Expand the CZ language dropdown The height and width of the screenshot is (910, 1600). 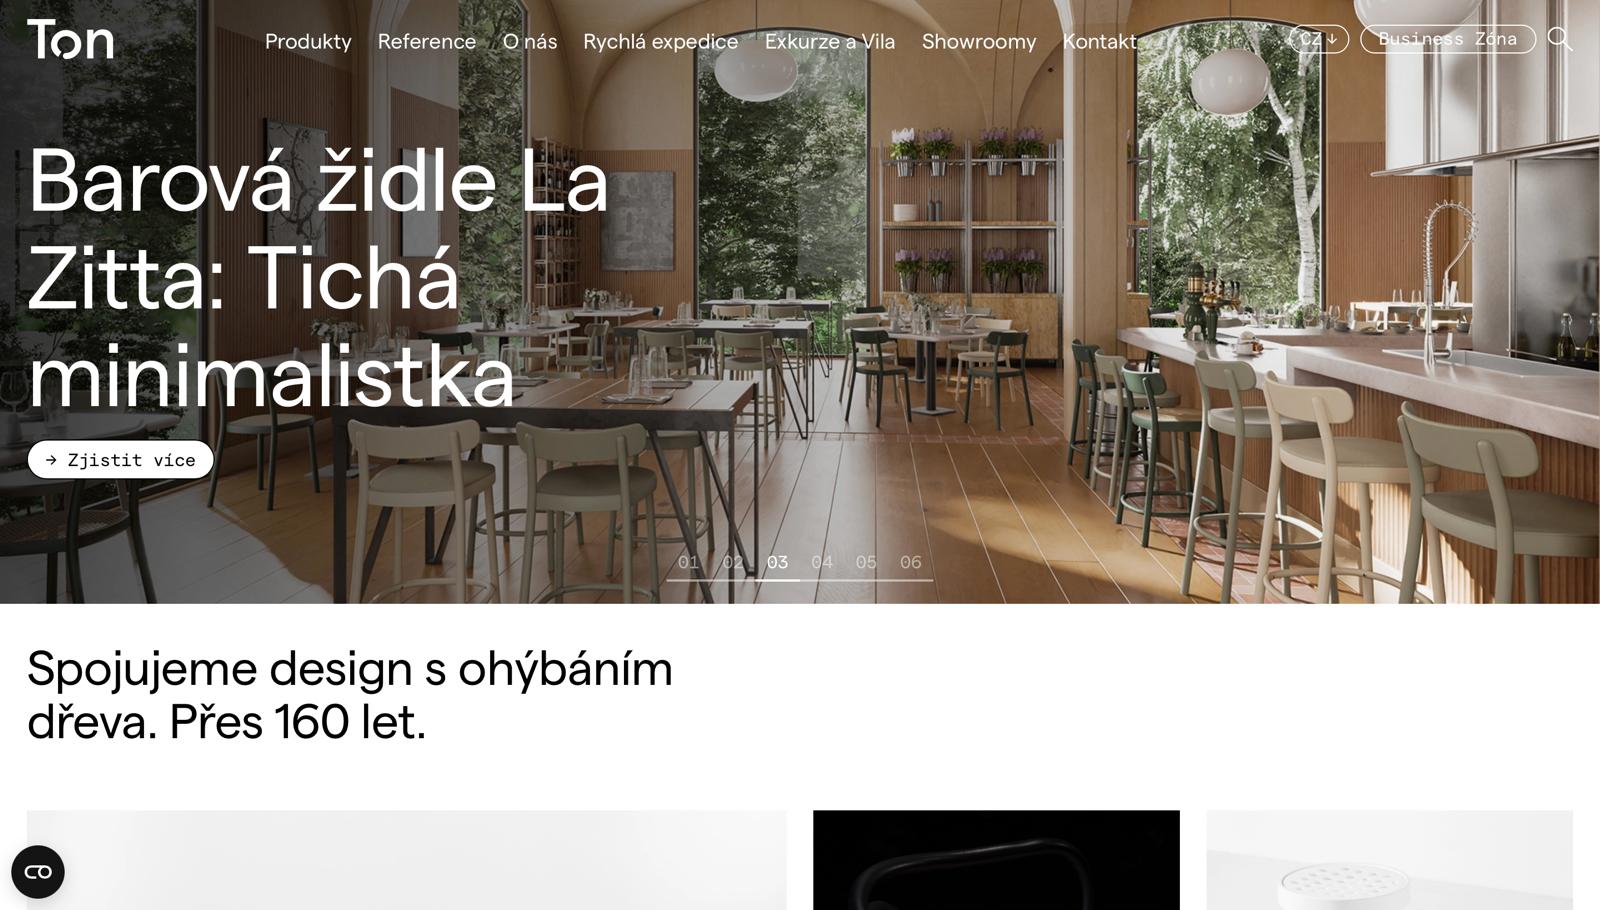(1318, 39)
